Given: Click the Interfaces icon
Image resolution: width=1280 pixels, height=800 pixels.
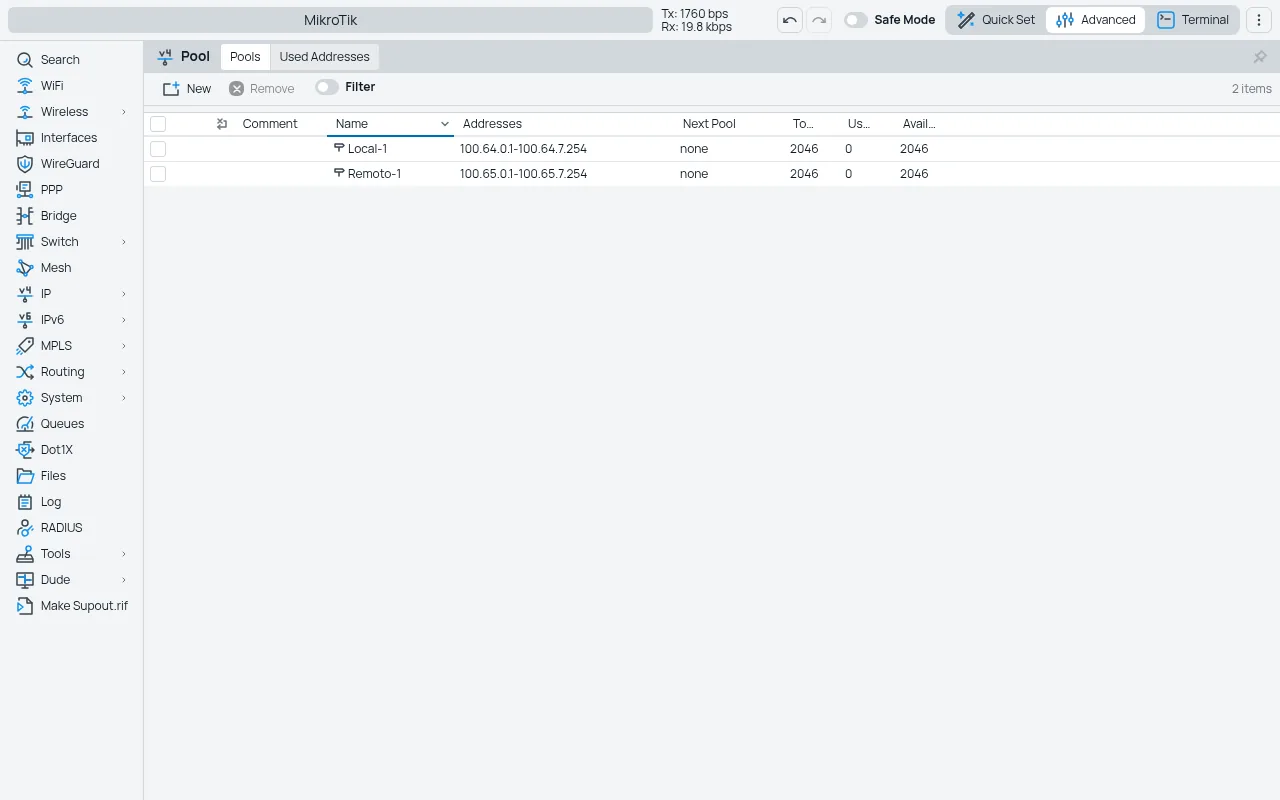Looking at the screenshot, I should pos(25,138).
